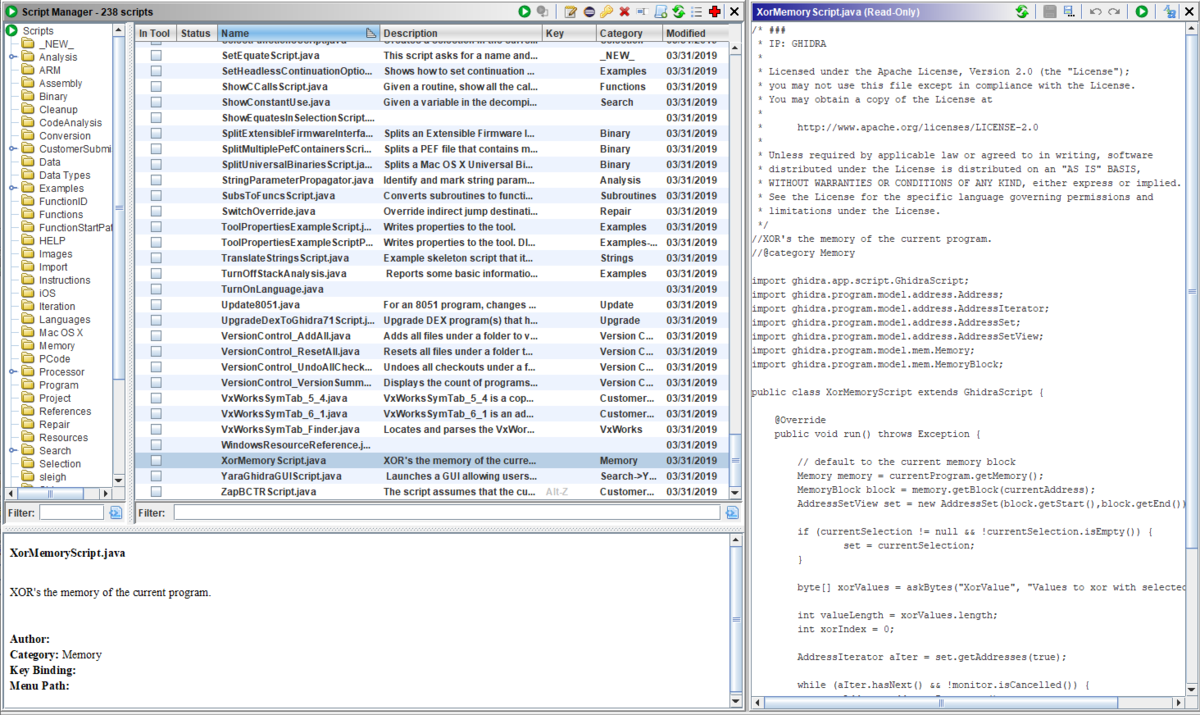Expand the CustomerSubmission folder node
This screenshot has width=1200, height=715.
(x=13, y=149)
